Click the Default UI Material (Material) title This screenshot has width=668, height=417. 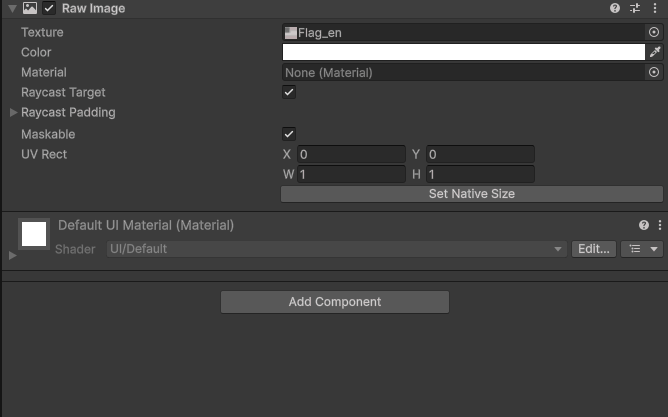146,225
